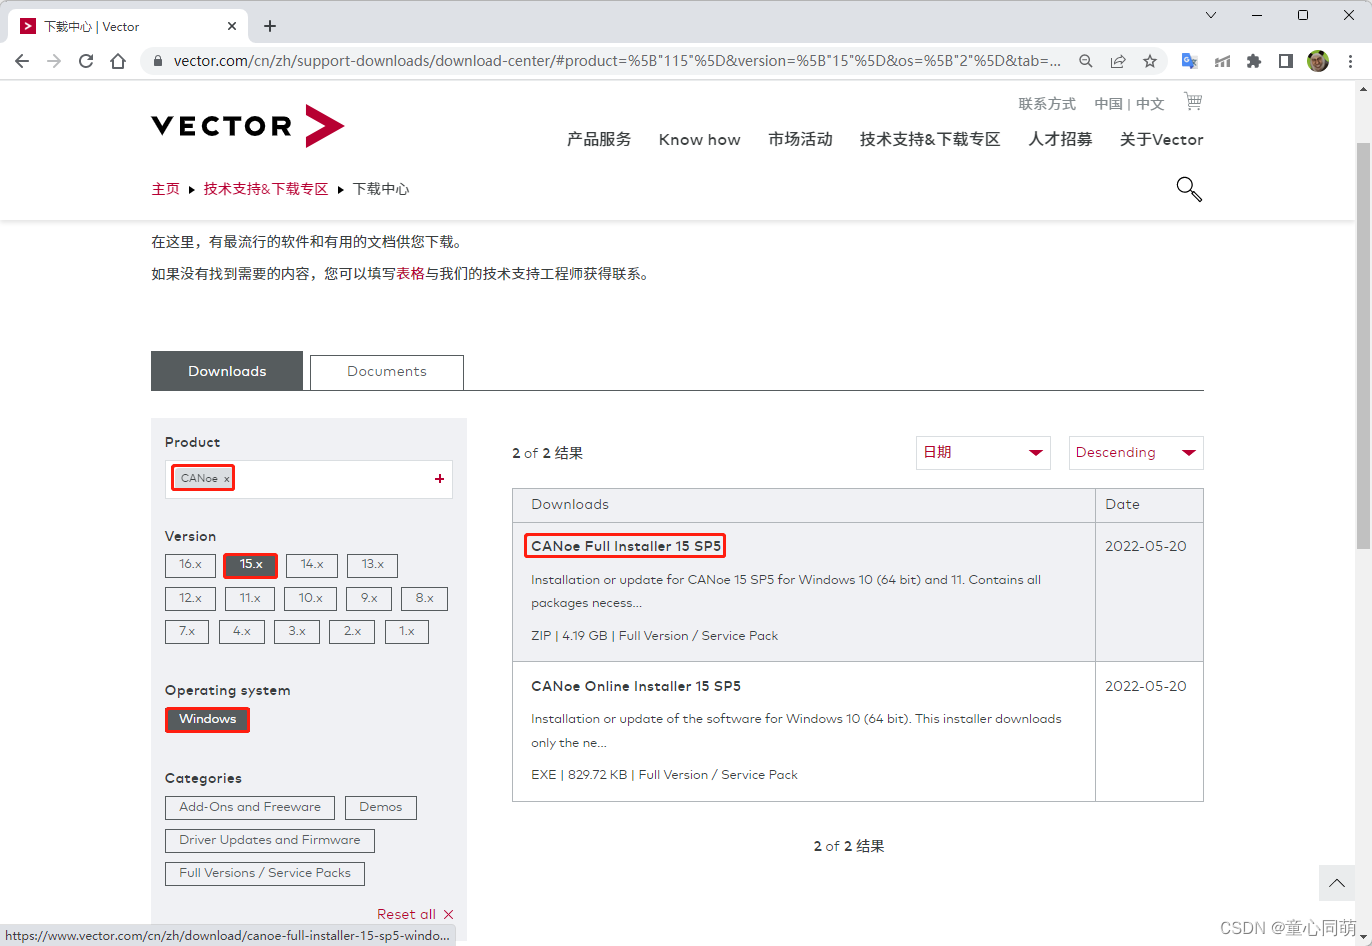Click the scroll-to-top arrow button
This screenshot has height=946, width=1372.
(1336, 883)
